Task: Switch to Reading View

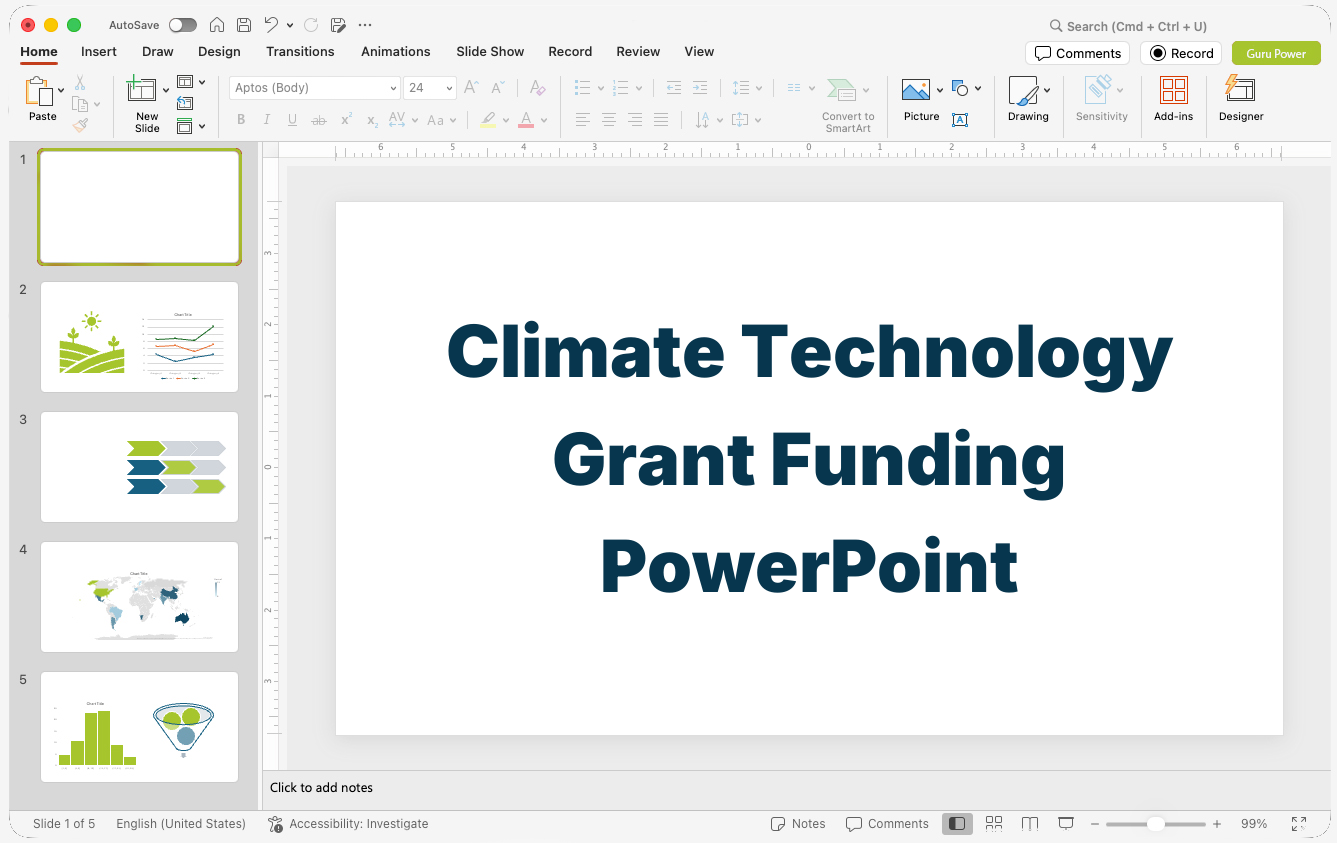Action: [1030, 824]
